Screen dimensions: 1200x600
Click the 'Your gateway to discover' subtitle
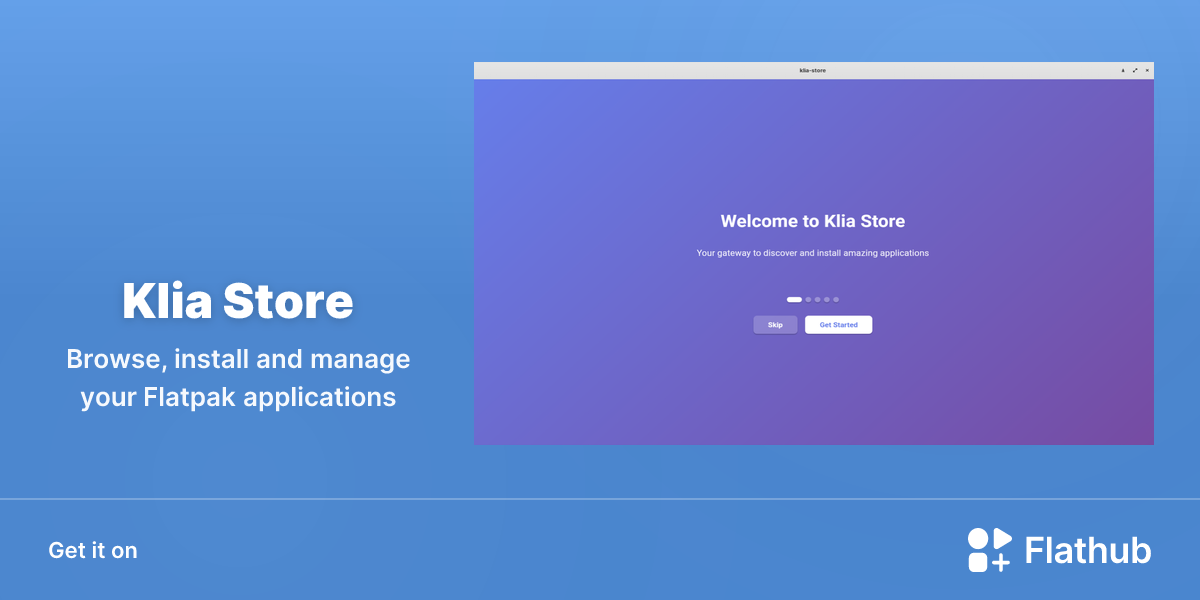point(813,253)
